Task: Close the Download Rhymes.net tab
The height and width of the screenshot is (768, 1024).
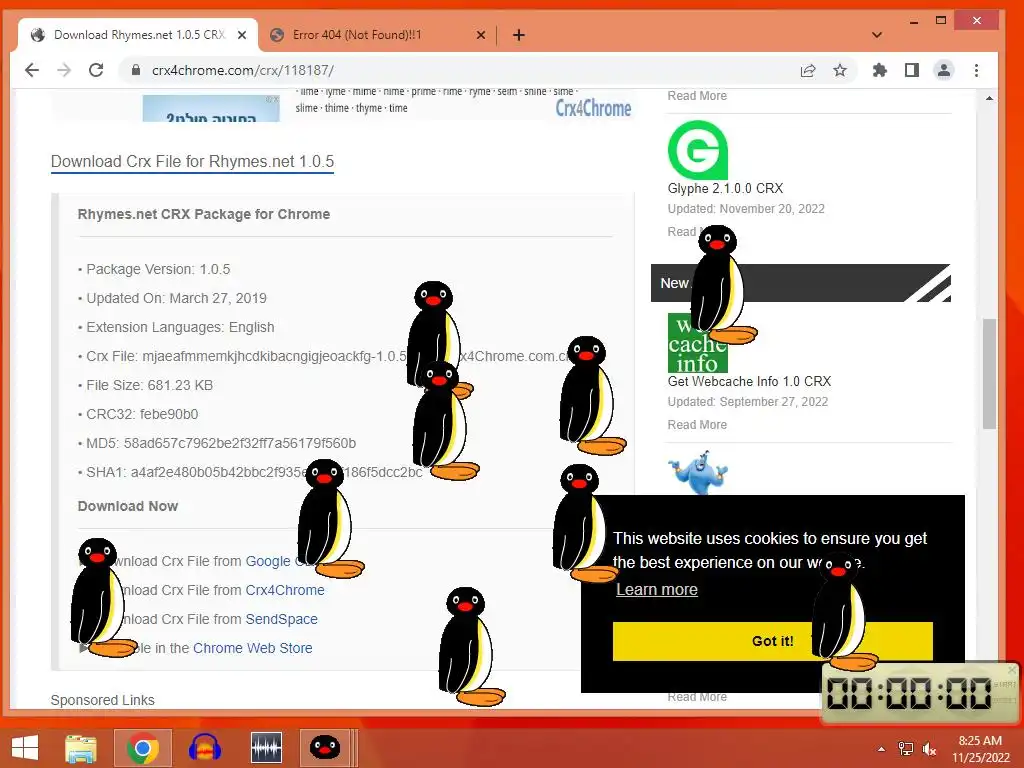Action: pos(242,35)
